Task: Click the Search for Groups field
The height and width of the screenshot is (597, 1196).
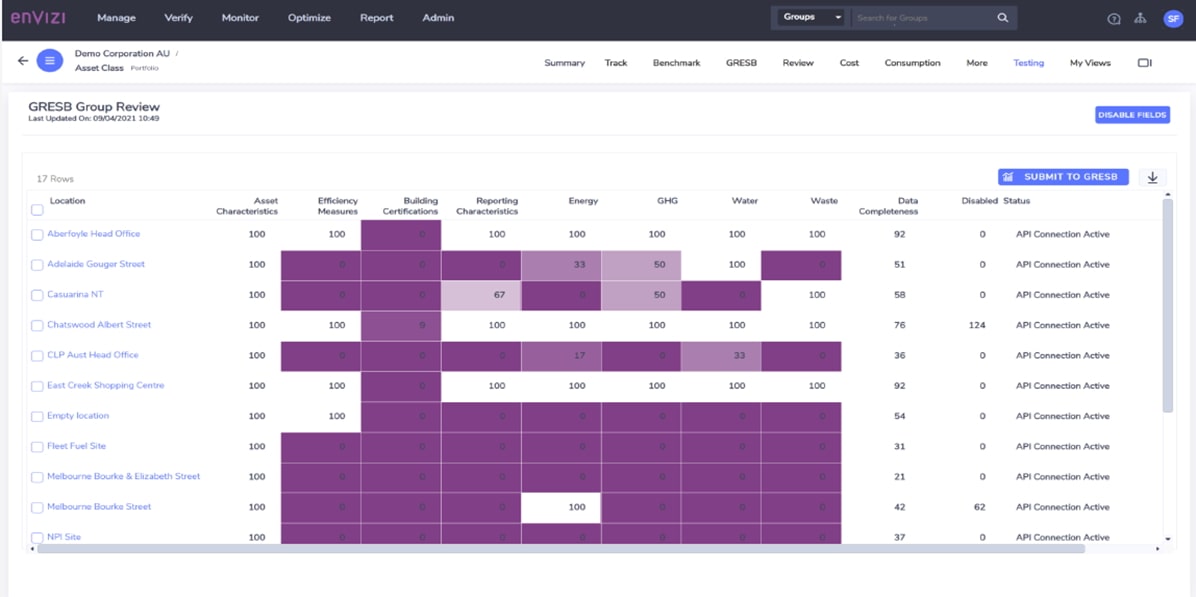Action: coord(920,18)
